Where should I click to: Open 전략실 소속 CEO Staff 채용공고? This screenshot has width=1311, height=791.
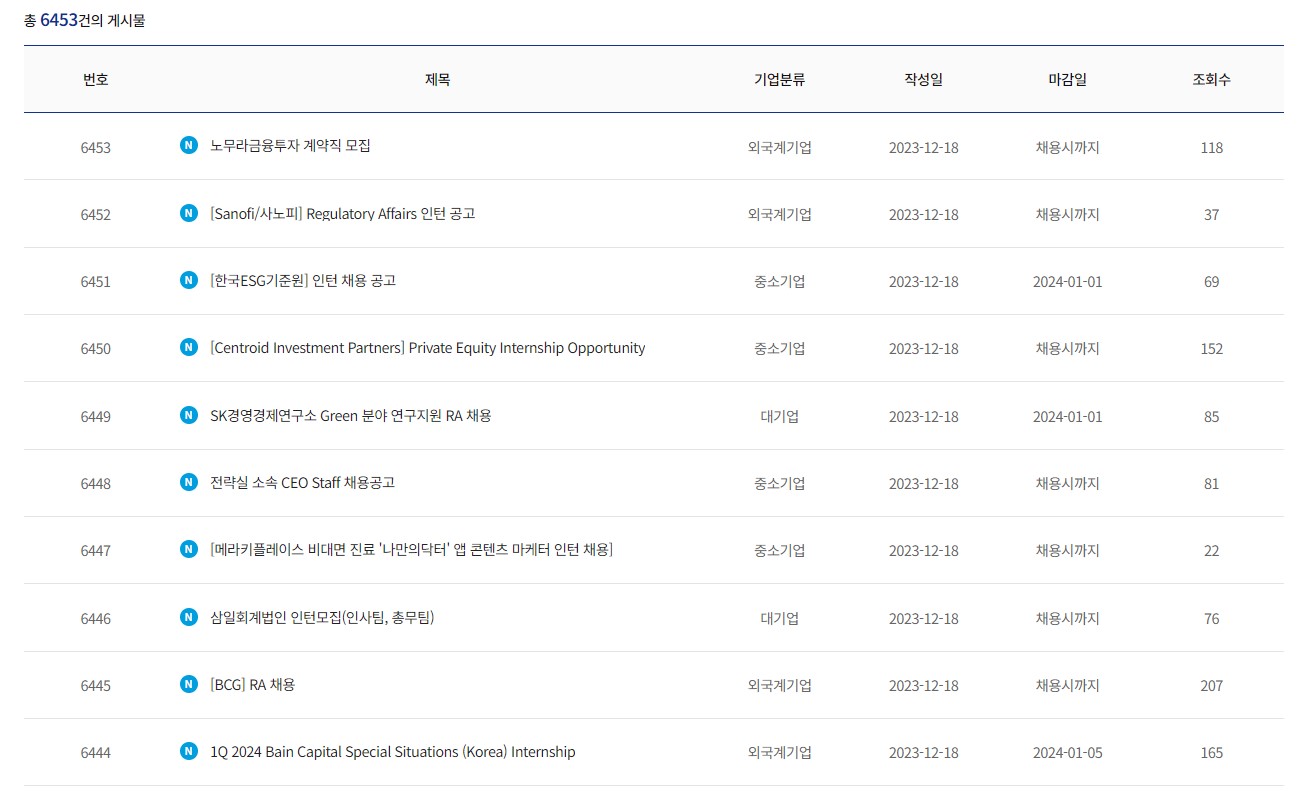click(303, 483)
